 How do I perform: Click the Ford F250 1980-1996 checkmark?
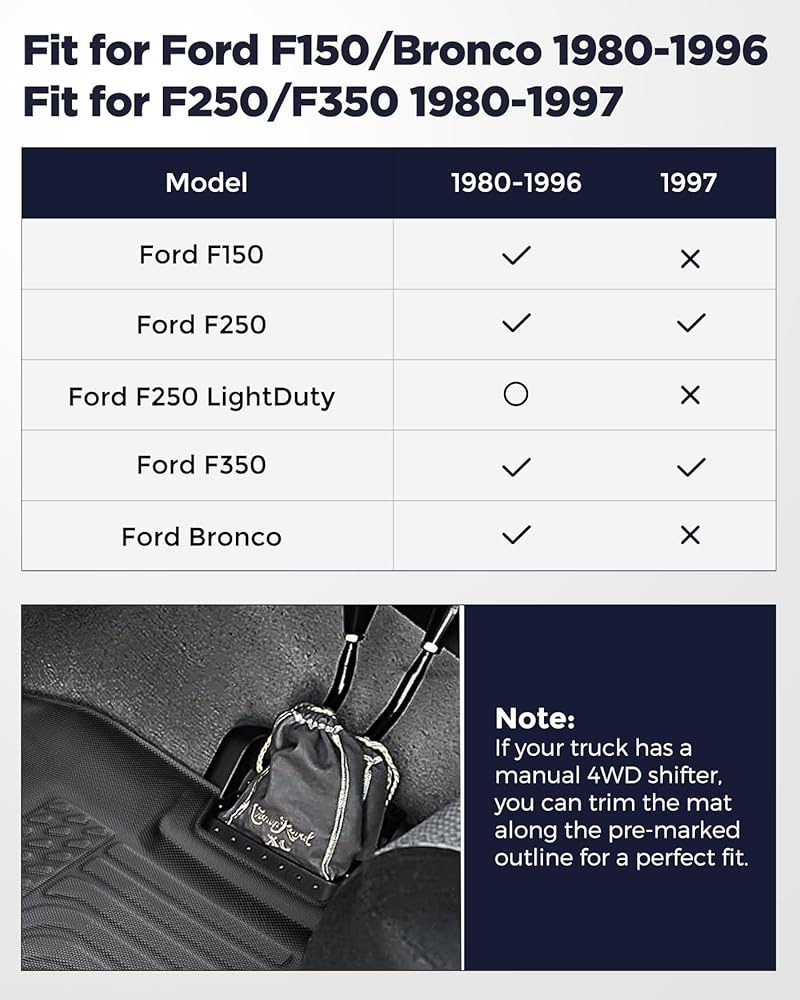pos(516,323)
